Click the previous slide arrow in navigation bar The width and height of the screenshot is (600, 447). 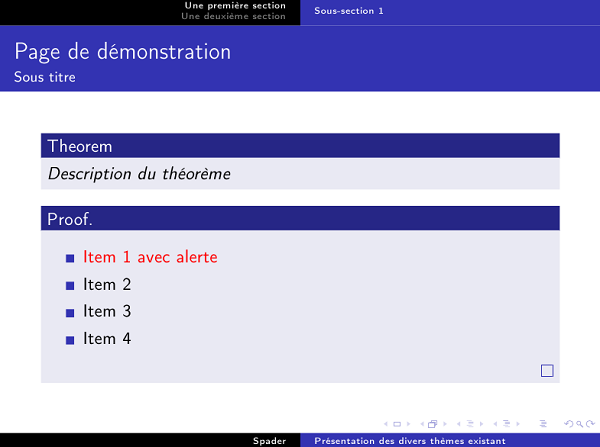coord(385,424)
